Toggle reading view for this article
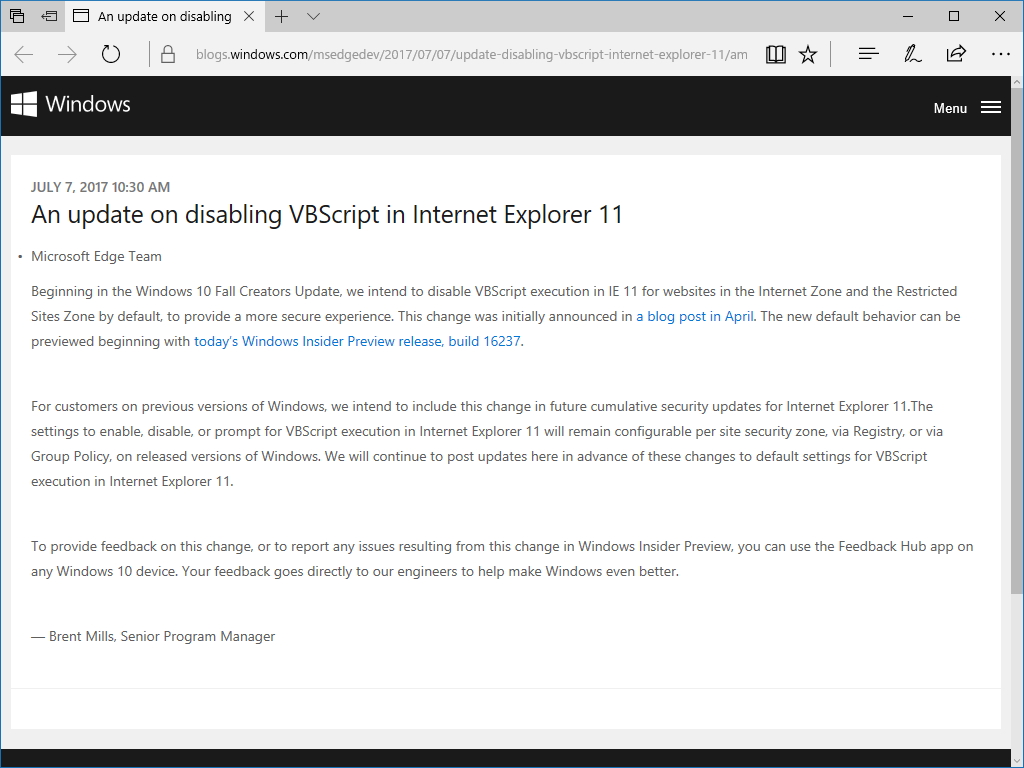 coord(776,54)
